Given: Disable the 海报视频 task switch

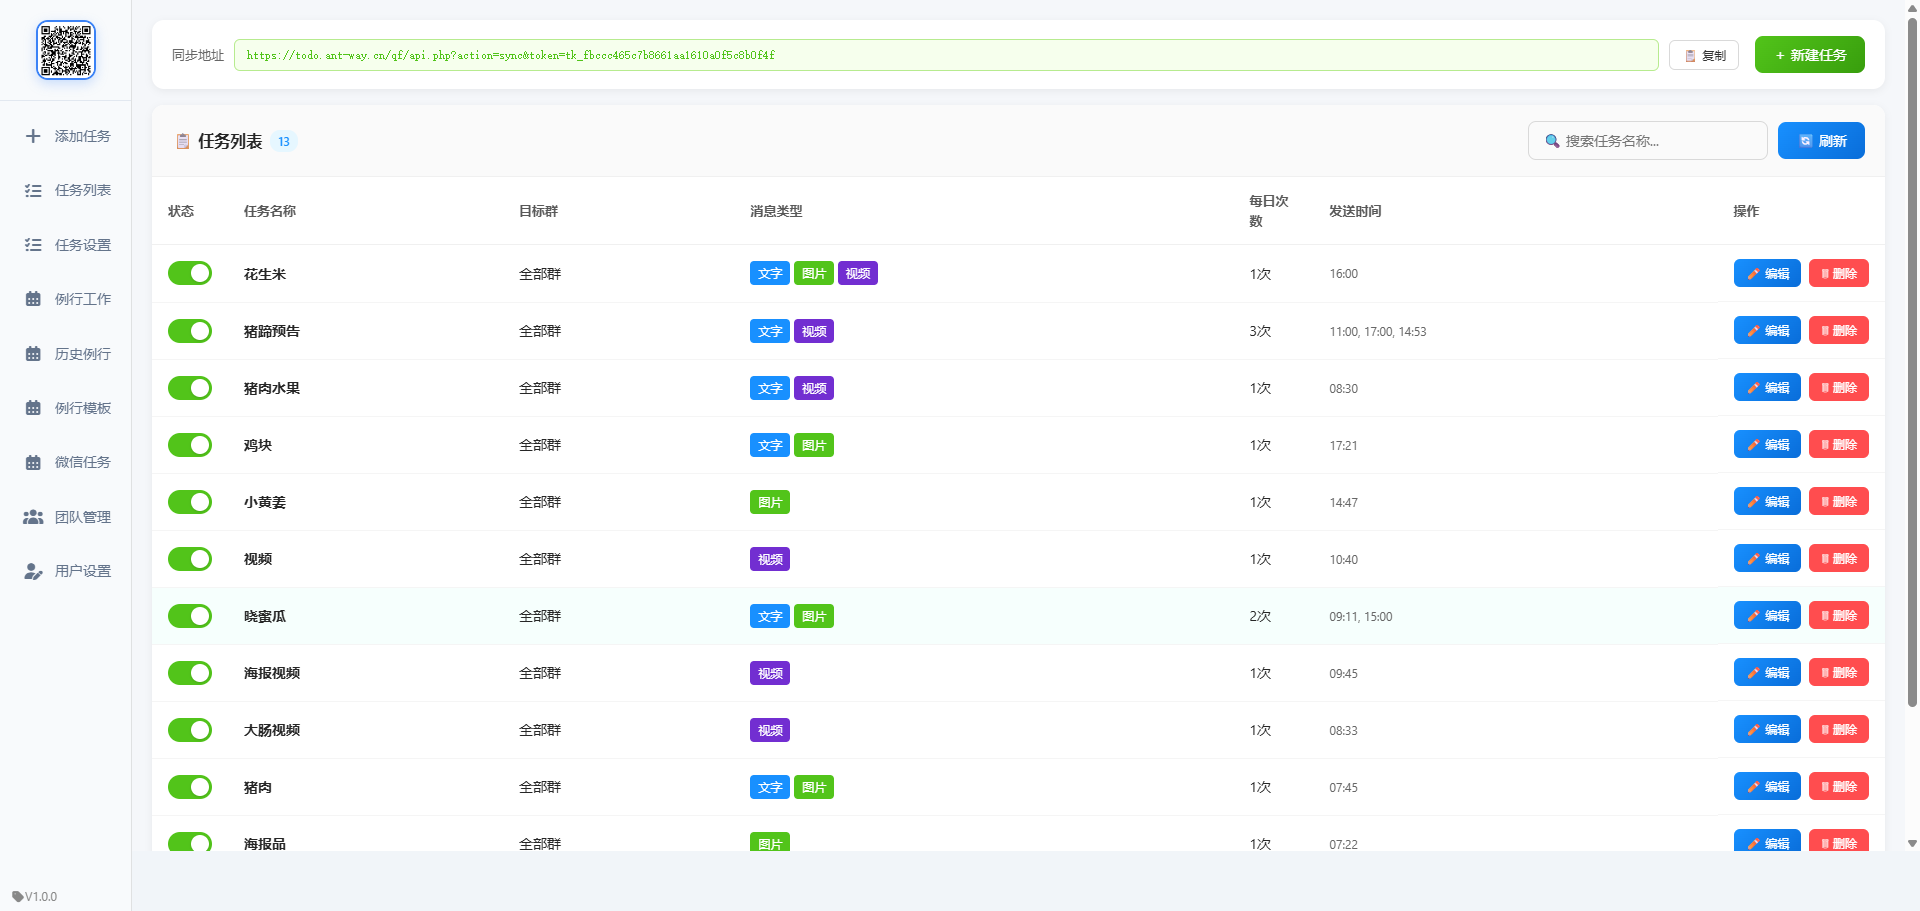Looking at the screenshot, I should click(190, 672).
